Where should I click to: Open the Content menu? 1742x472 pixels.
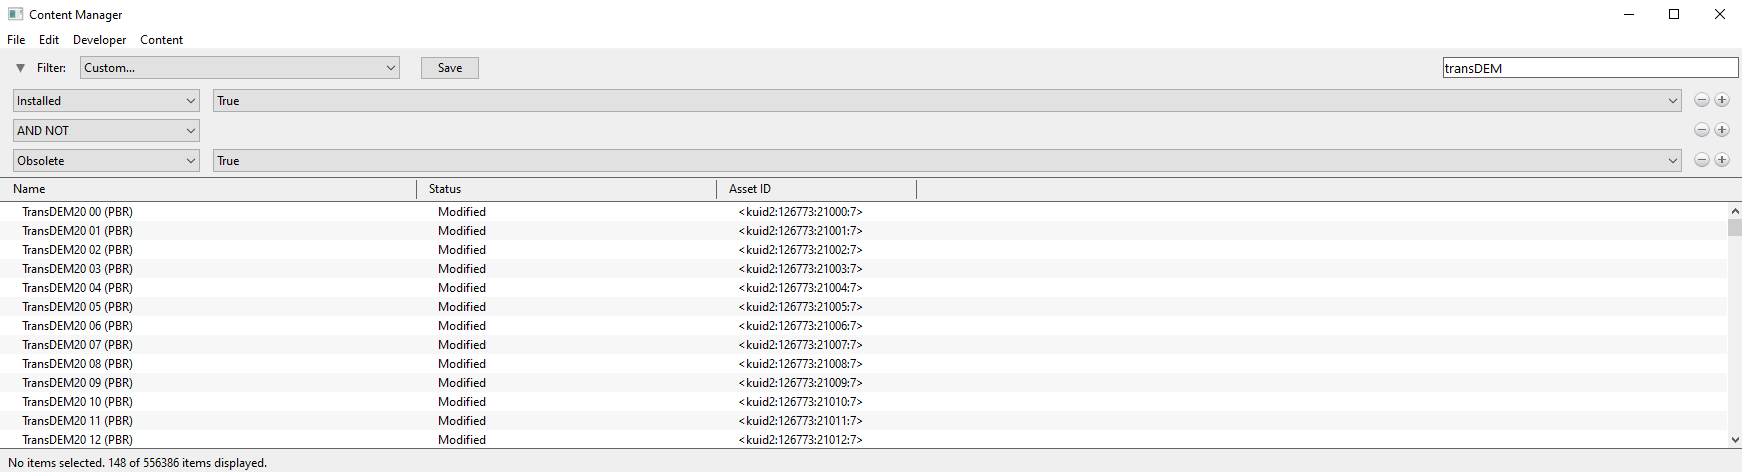161,40
